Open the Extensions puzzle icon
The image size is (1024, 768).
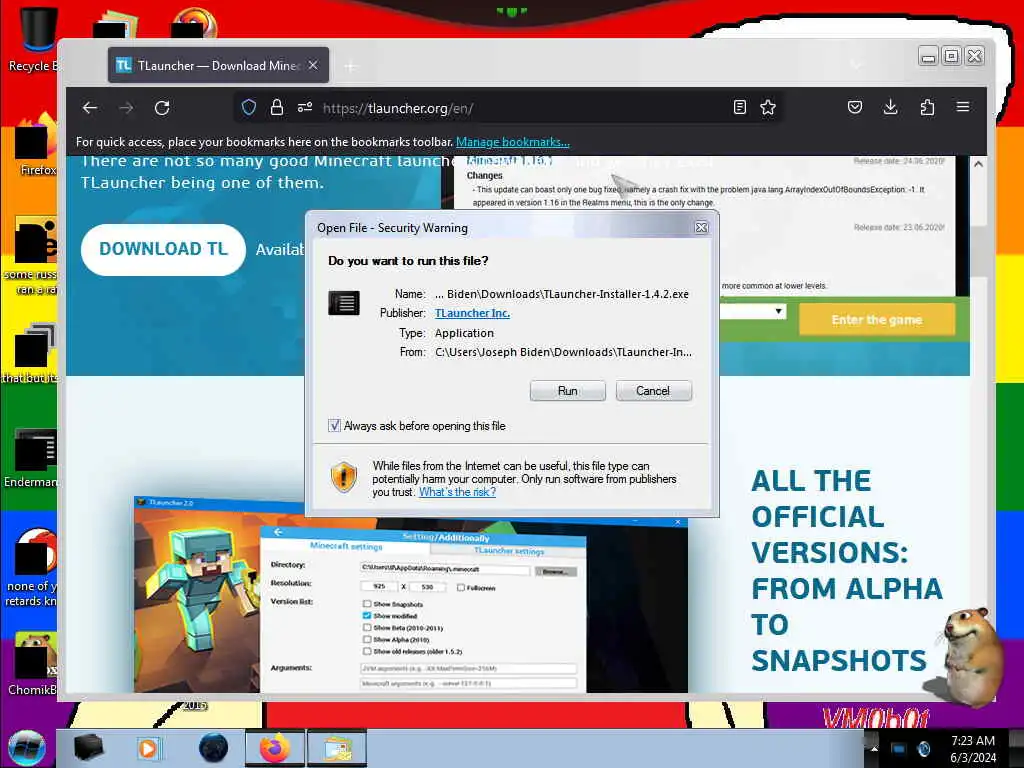[927, 107]
